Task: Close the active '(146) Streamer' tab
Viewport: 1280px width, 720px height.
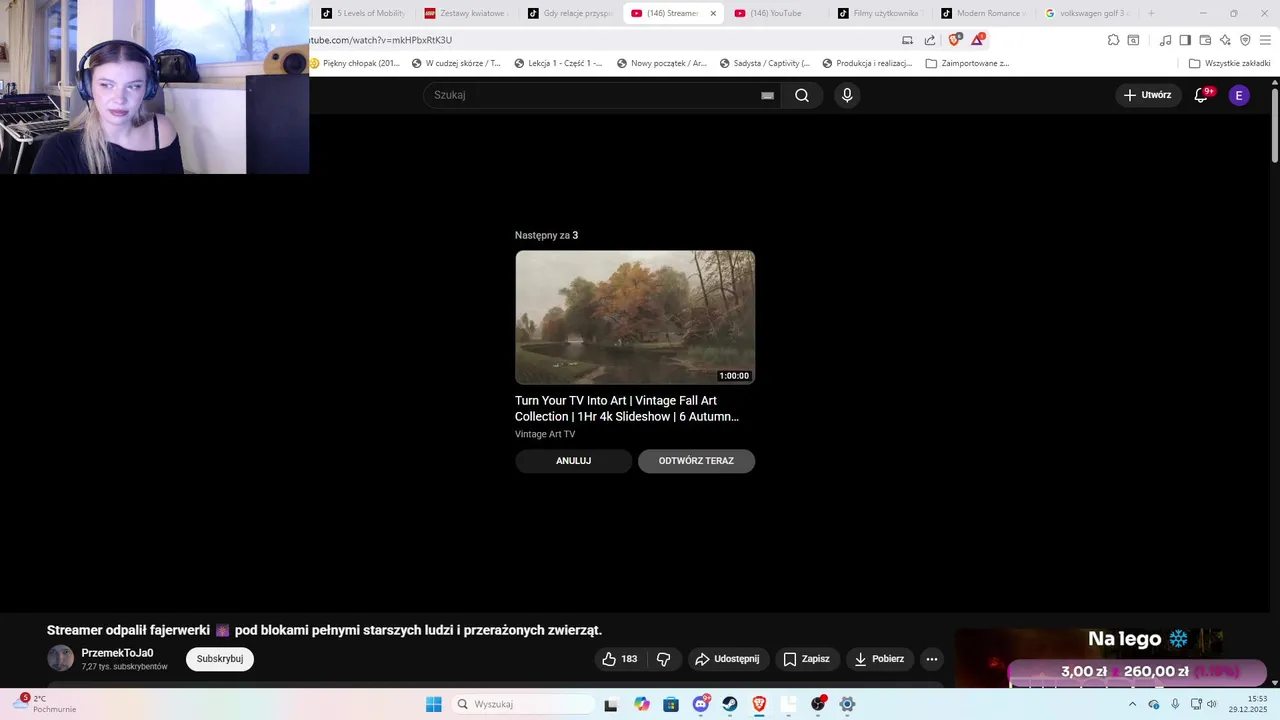Action: [713, 13]
